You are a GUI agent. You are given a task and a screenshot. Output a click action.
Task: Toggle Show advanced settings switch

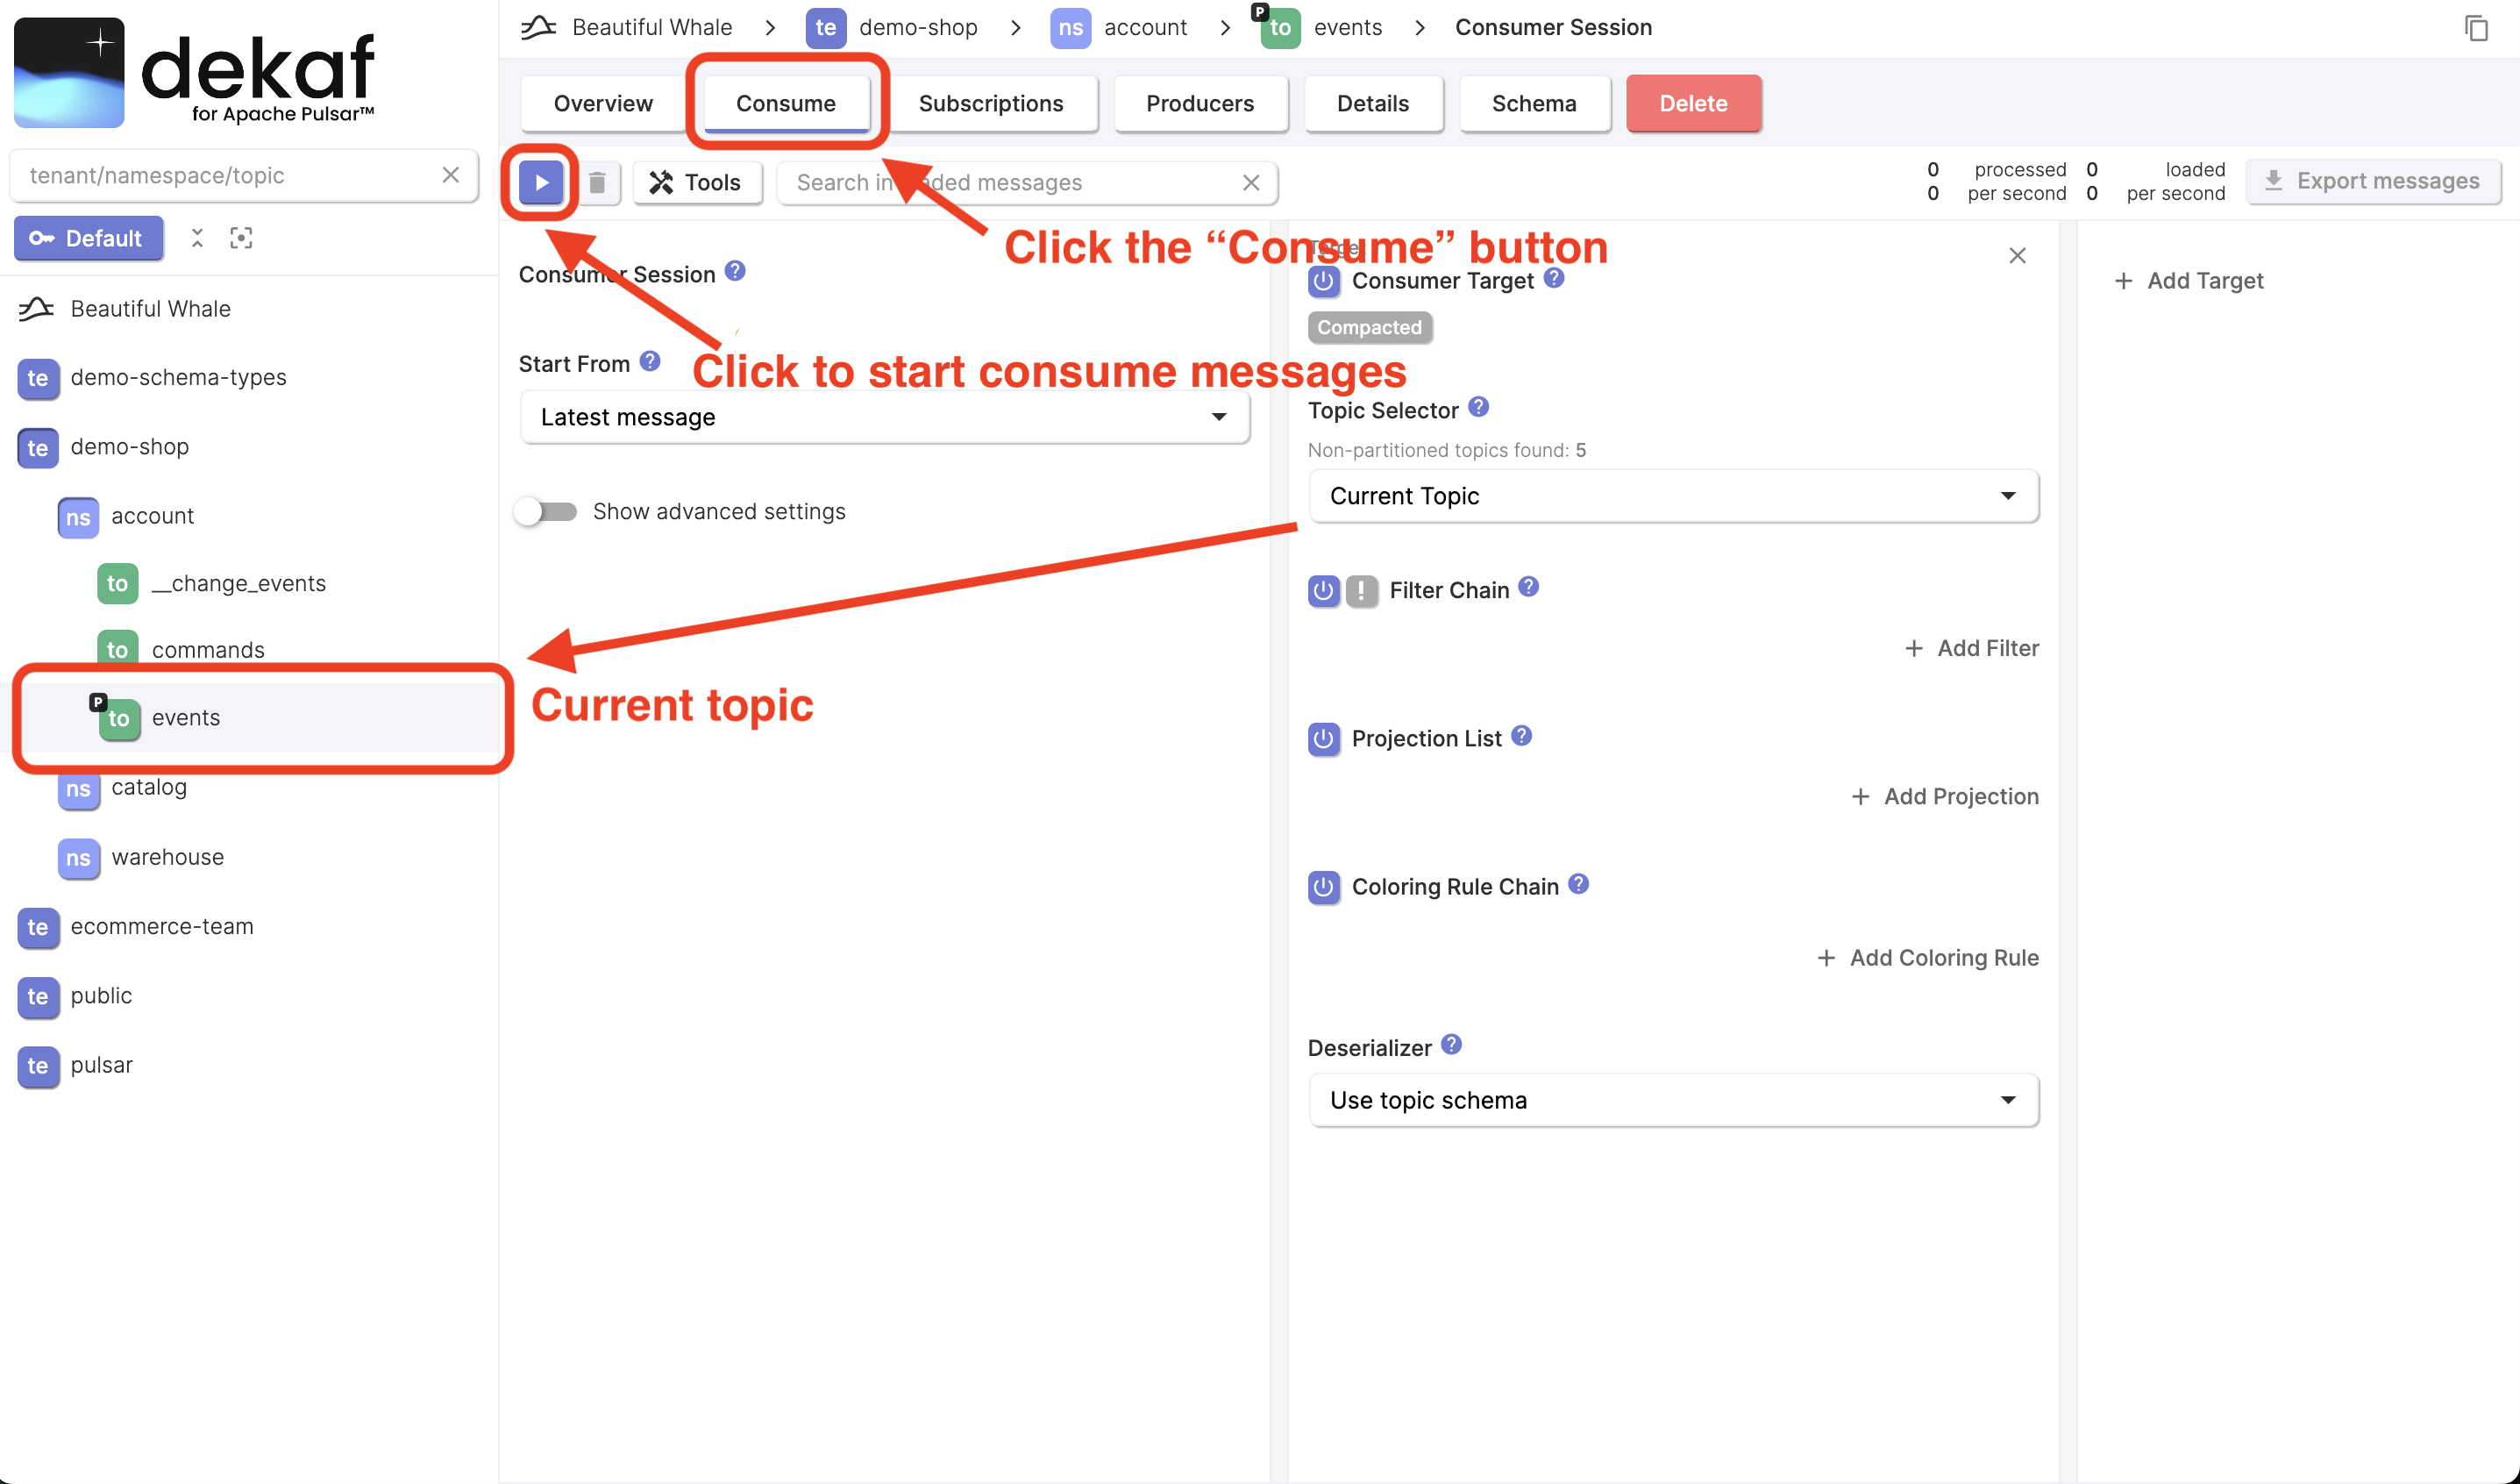[546, 512]
